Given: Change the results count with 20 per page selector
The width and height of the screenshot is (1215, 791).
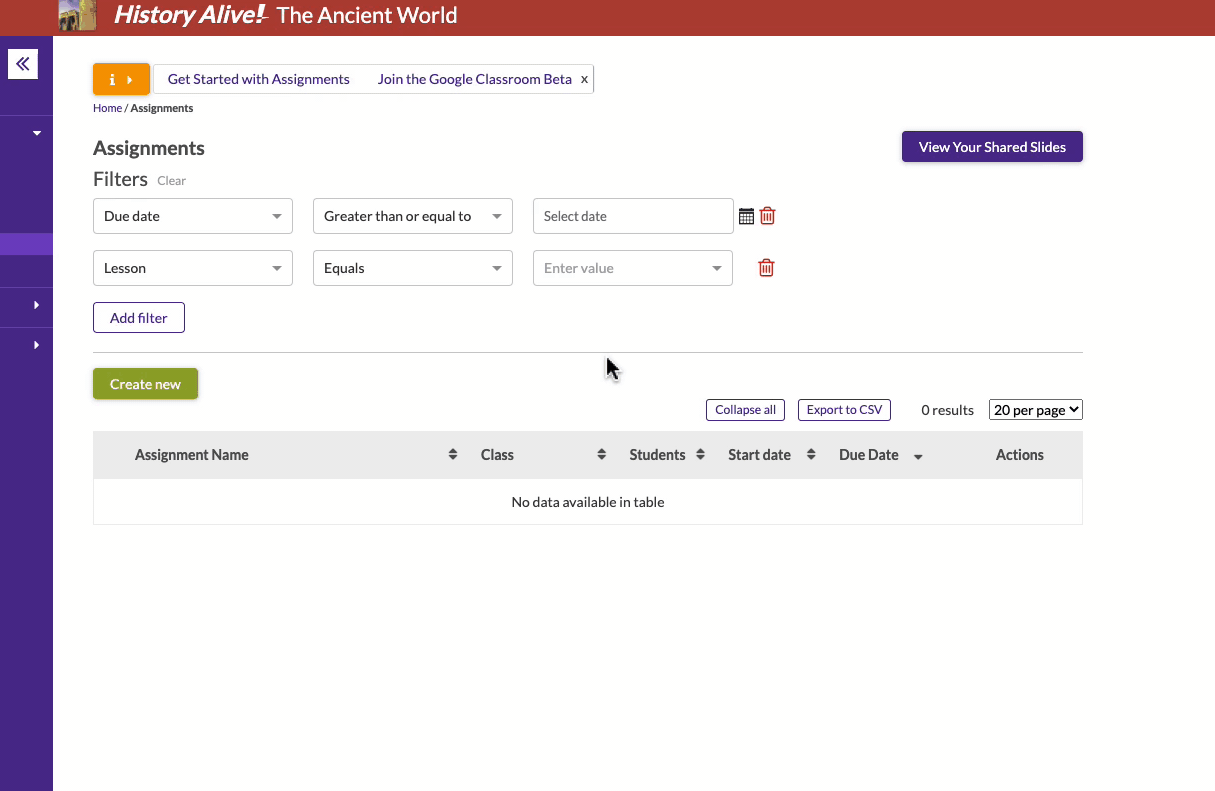Looking at the screenshot, I should (1035, 409).
